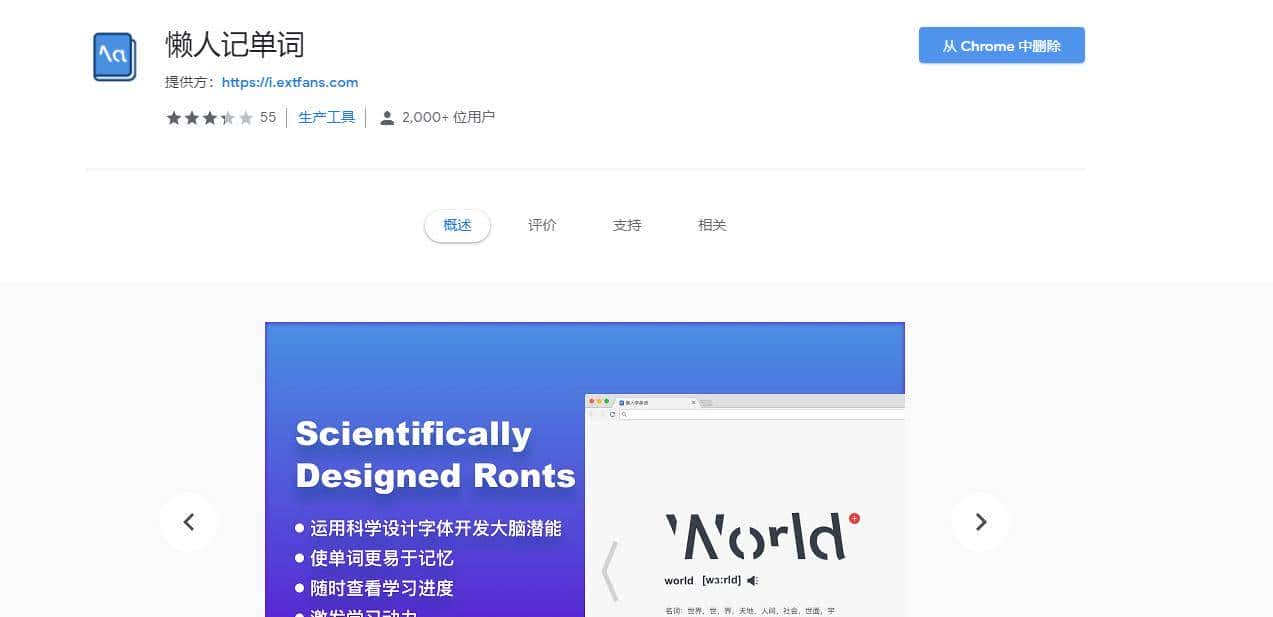Switch to the 评价 tab
The width and height of the screenshot is (1273, 617).
542,225
